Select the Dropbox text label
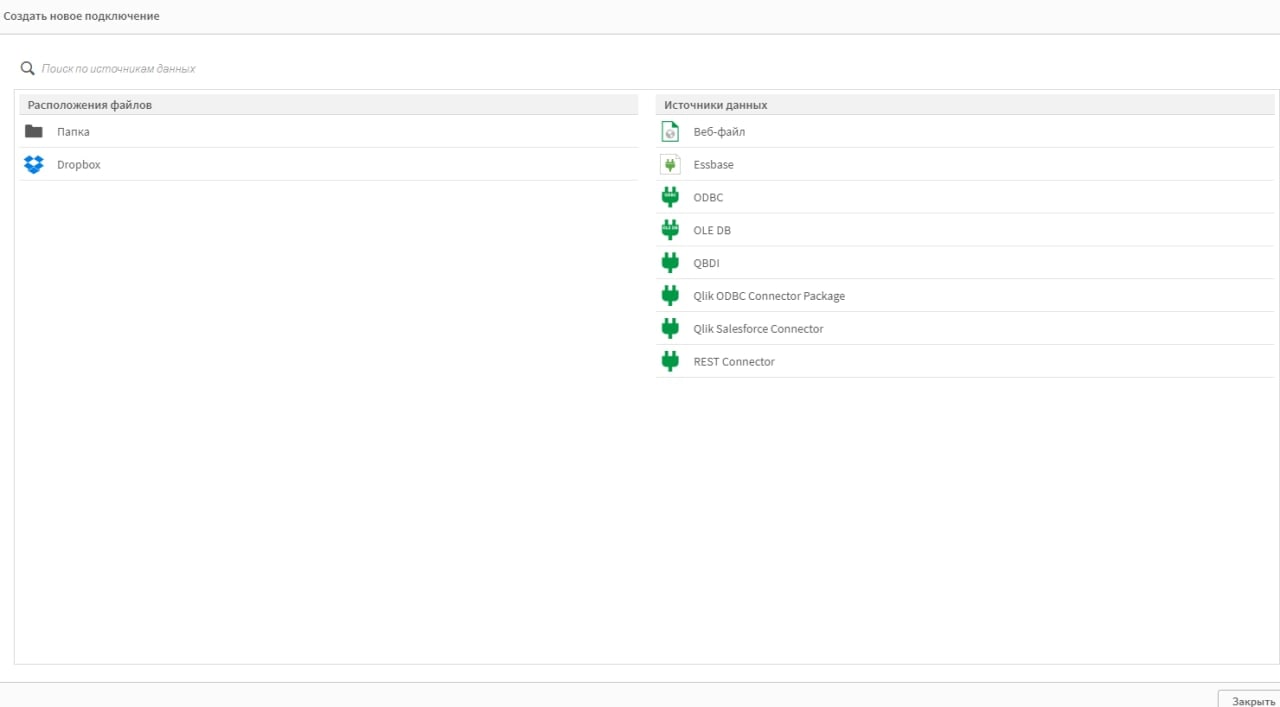Screen dimensions: 1280x707 tap(79, 165)
